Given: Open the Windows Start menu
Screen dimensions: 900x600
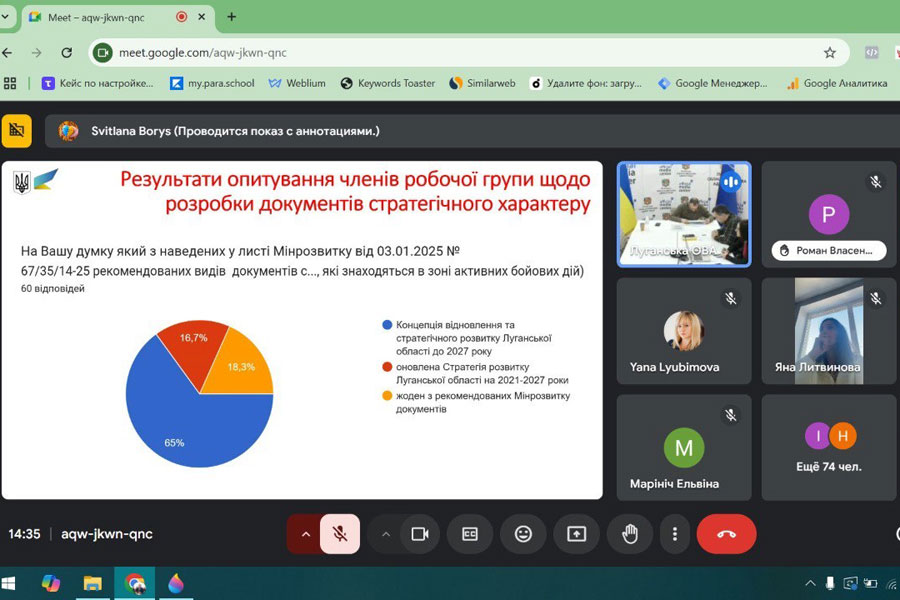Looking at the screenshot, I should click(x=9, y=584).
